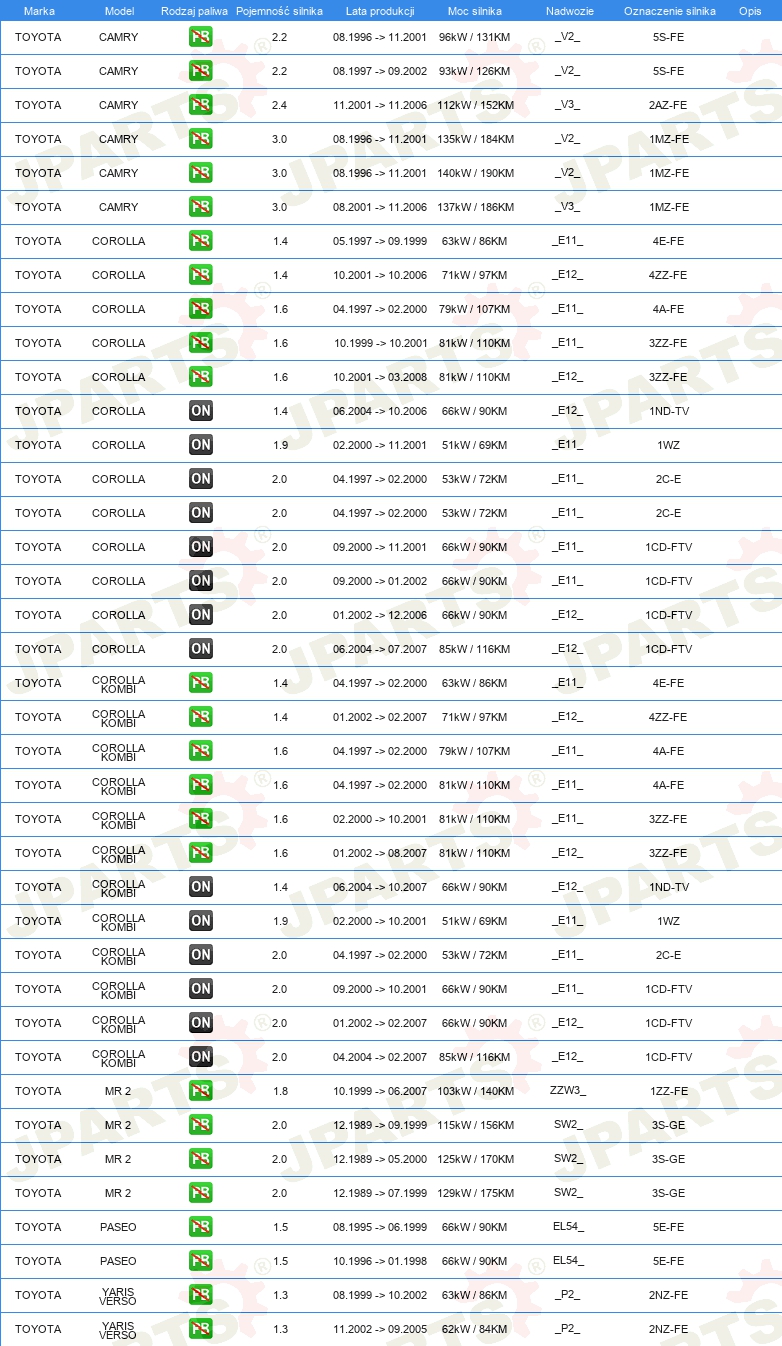Click the Opis column header
Viewport: 782px width, 1346px height.
pyautogui.click(x=750, y=11)
